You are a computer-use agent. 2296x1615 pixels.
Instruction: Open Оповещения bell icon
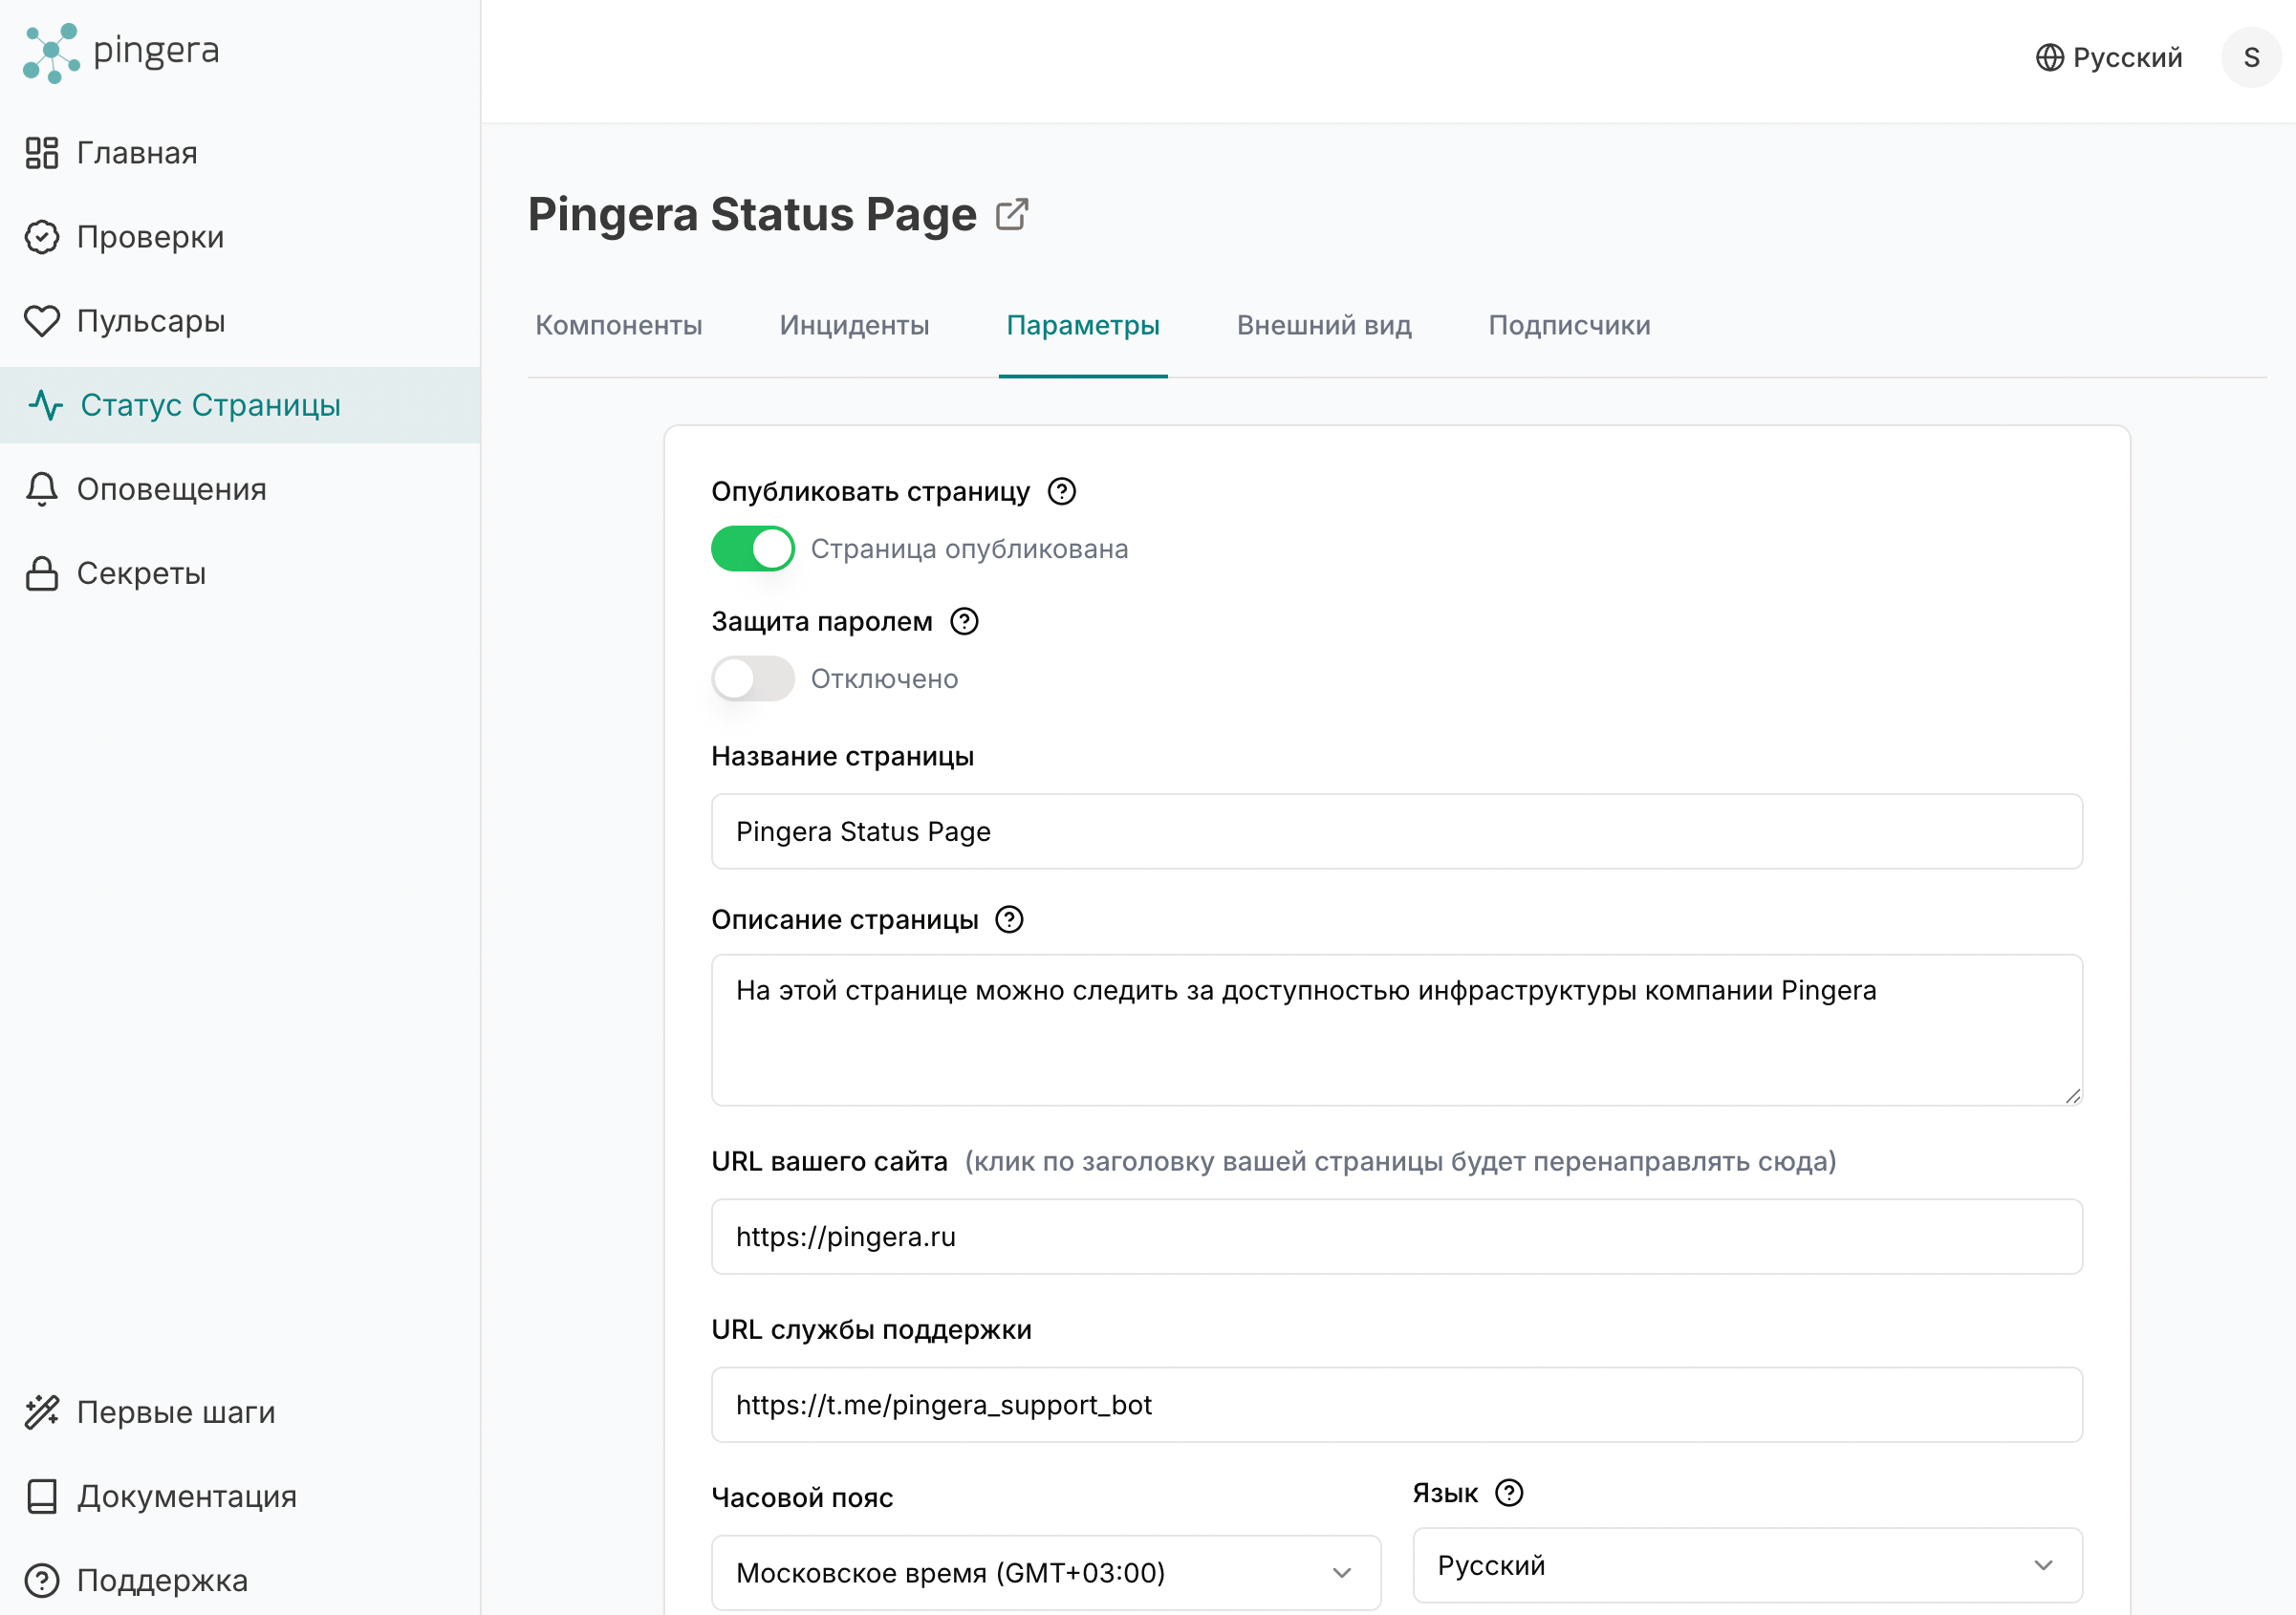[x=42, y=489]
